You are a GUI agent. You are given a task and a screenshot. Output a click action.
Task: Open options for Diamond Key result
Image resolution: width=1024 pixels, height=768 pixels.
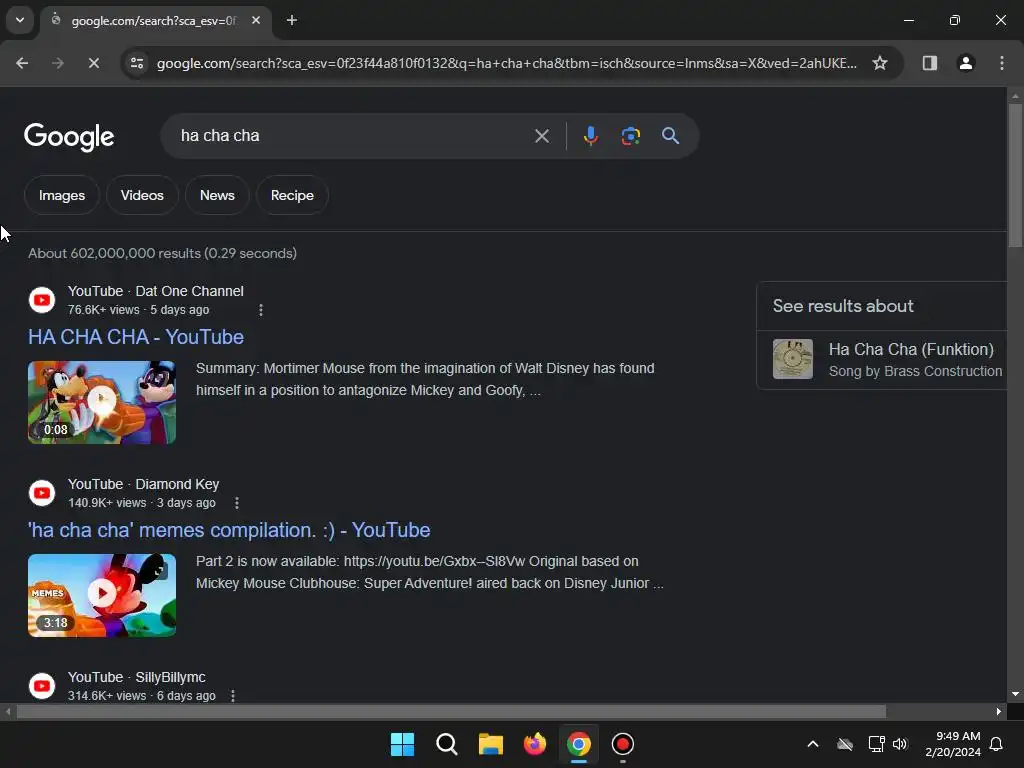[x=236, y=503]
